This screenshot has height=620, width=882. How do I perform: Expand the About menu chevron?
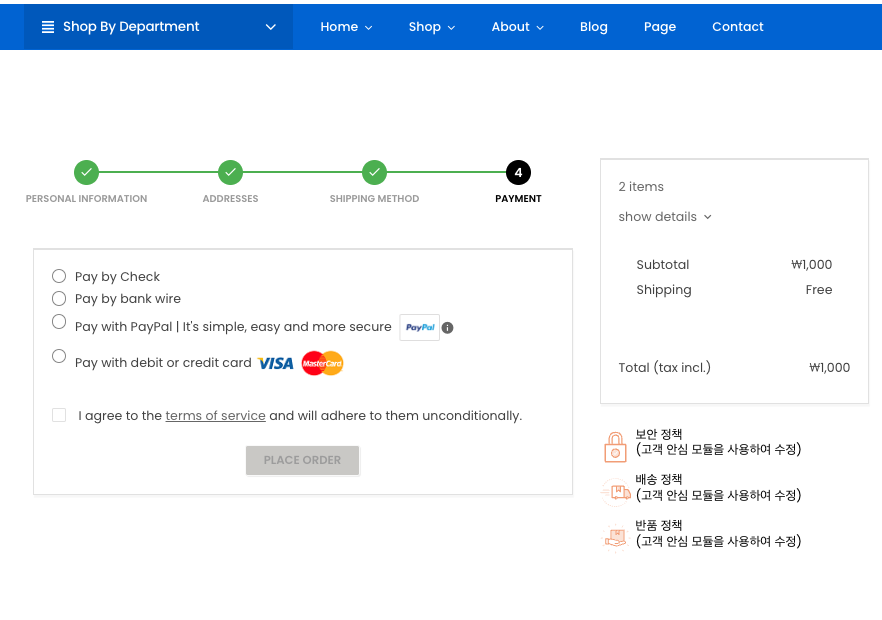(x=540, y=28)
